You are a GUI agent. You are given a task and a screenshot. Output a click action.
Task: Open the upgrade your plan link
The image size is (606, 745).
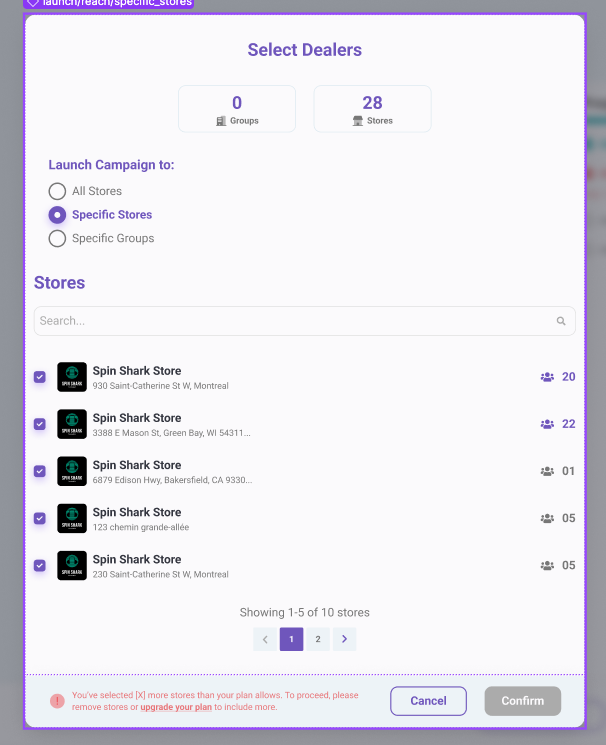176,707
